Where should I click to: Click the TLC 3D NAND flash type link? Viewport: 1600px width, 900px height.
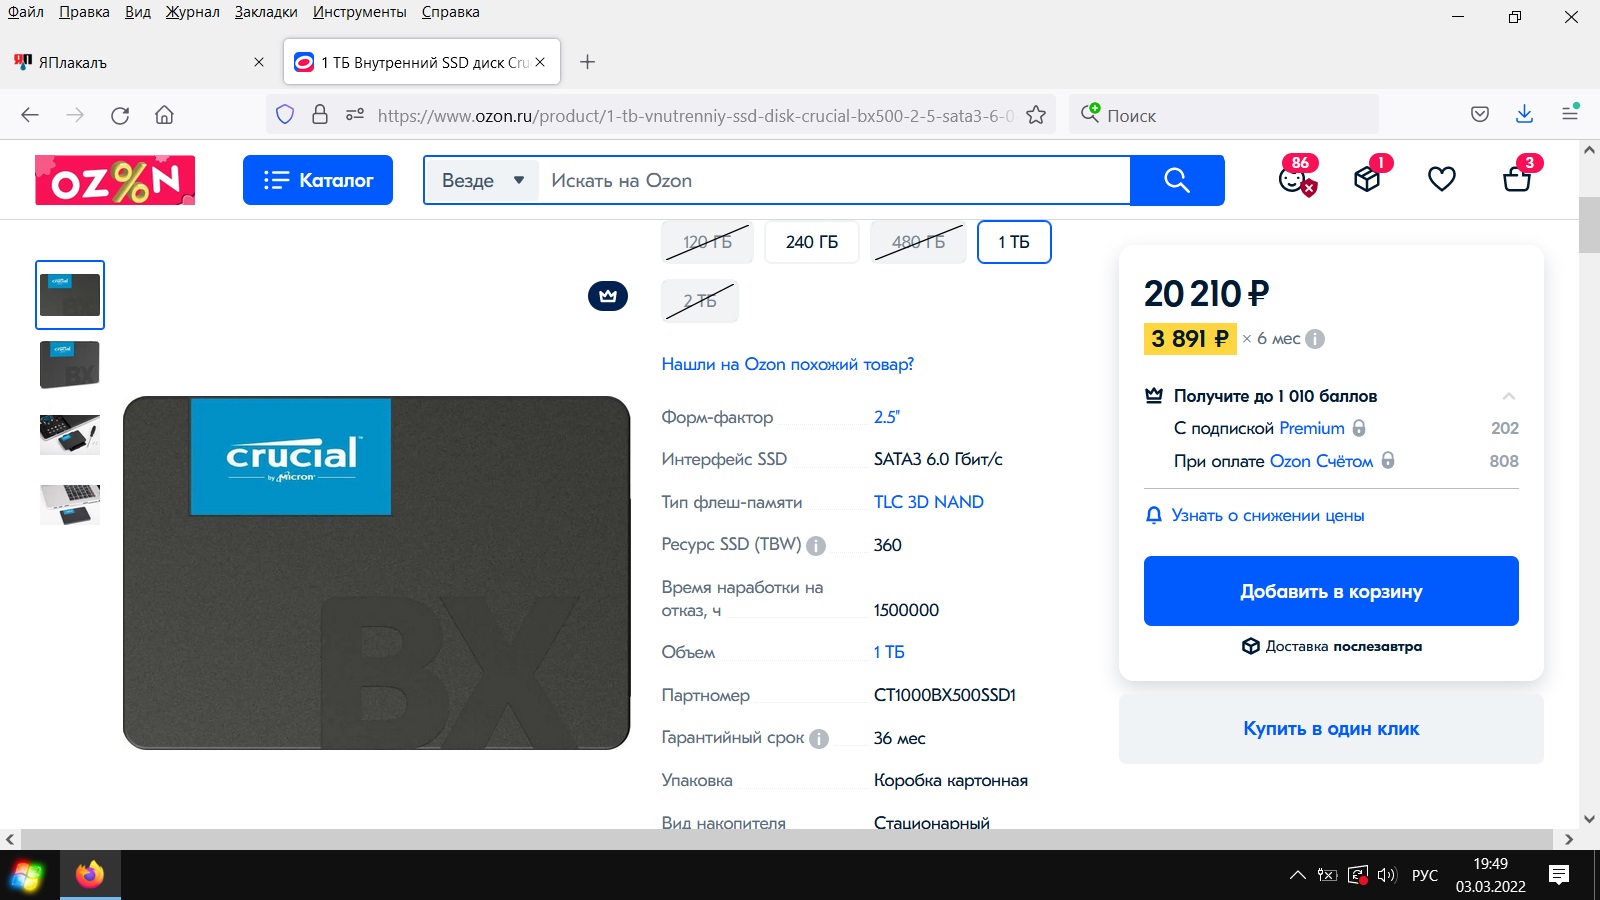929,502
